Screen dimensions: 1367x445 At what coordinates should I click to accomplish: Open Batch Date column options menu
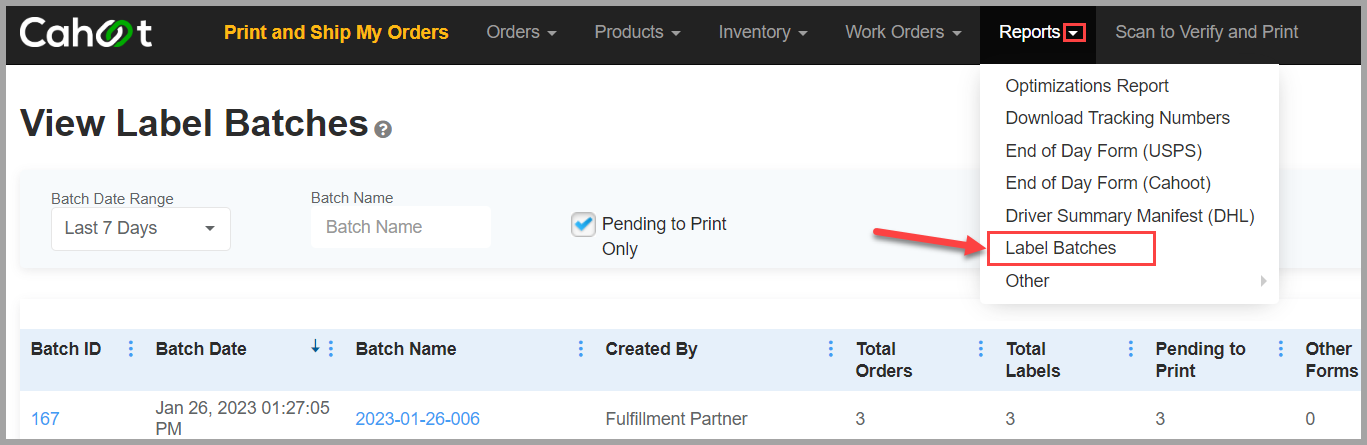(x=331, y=349)
